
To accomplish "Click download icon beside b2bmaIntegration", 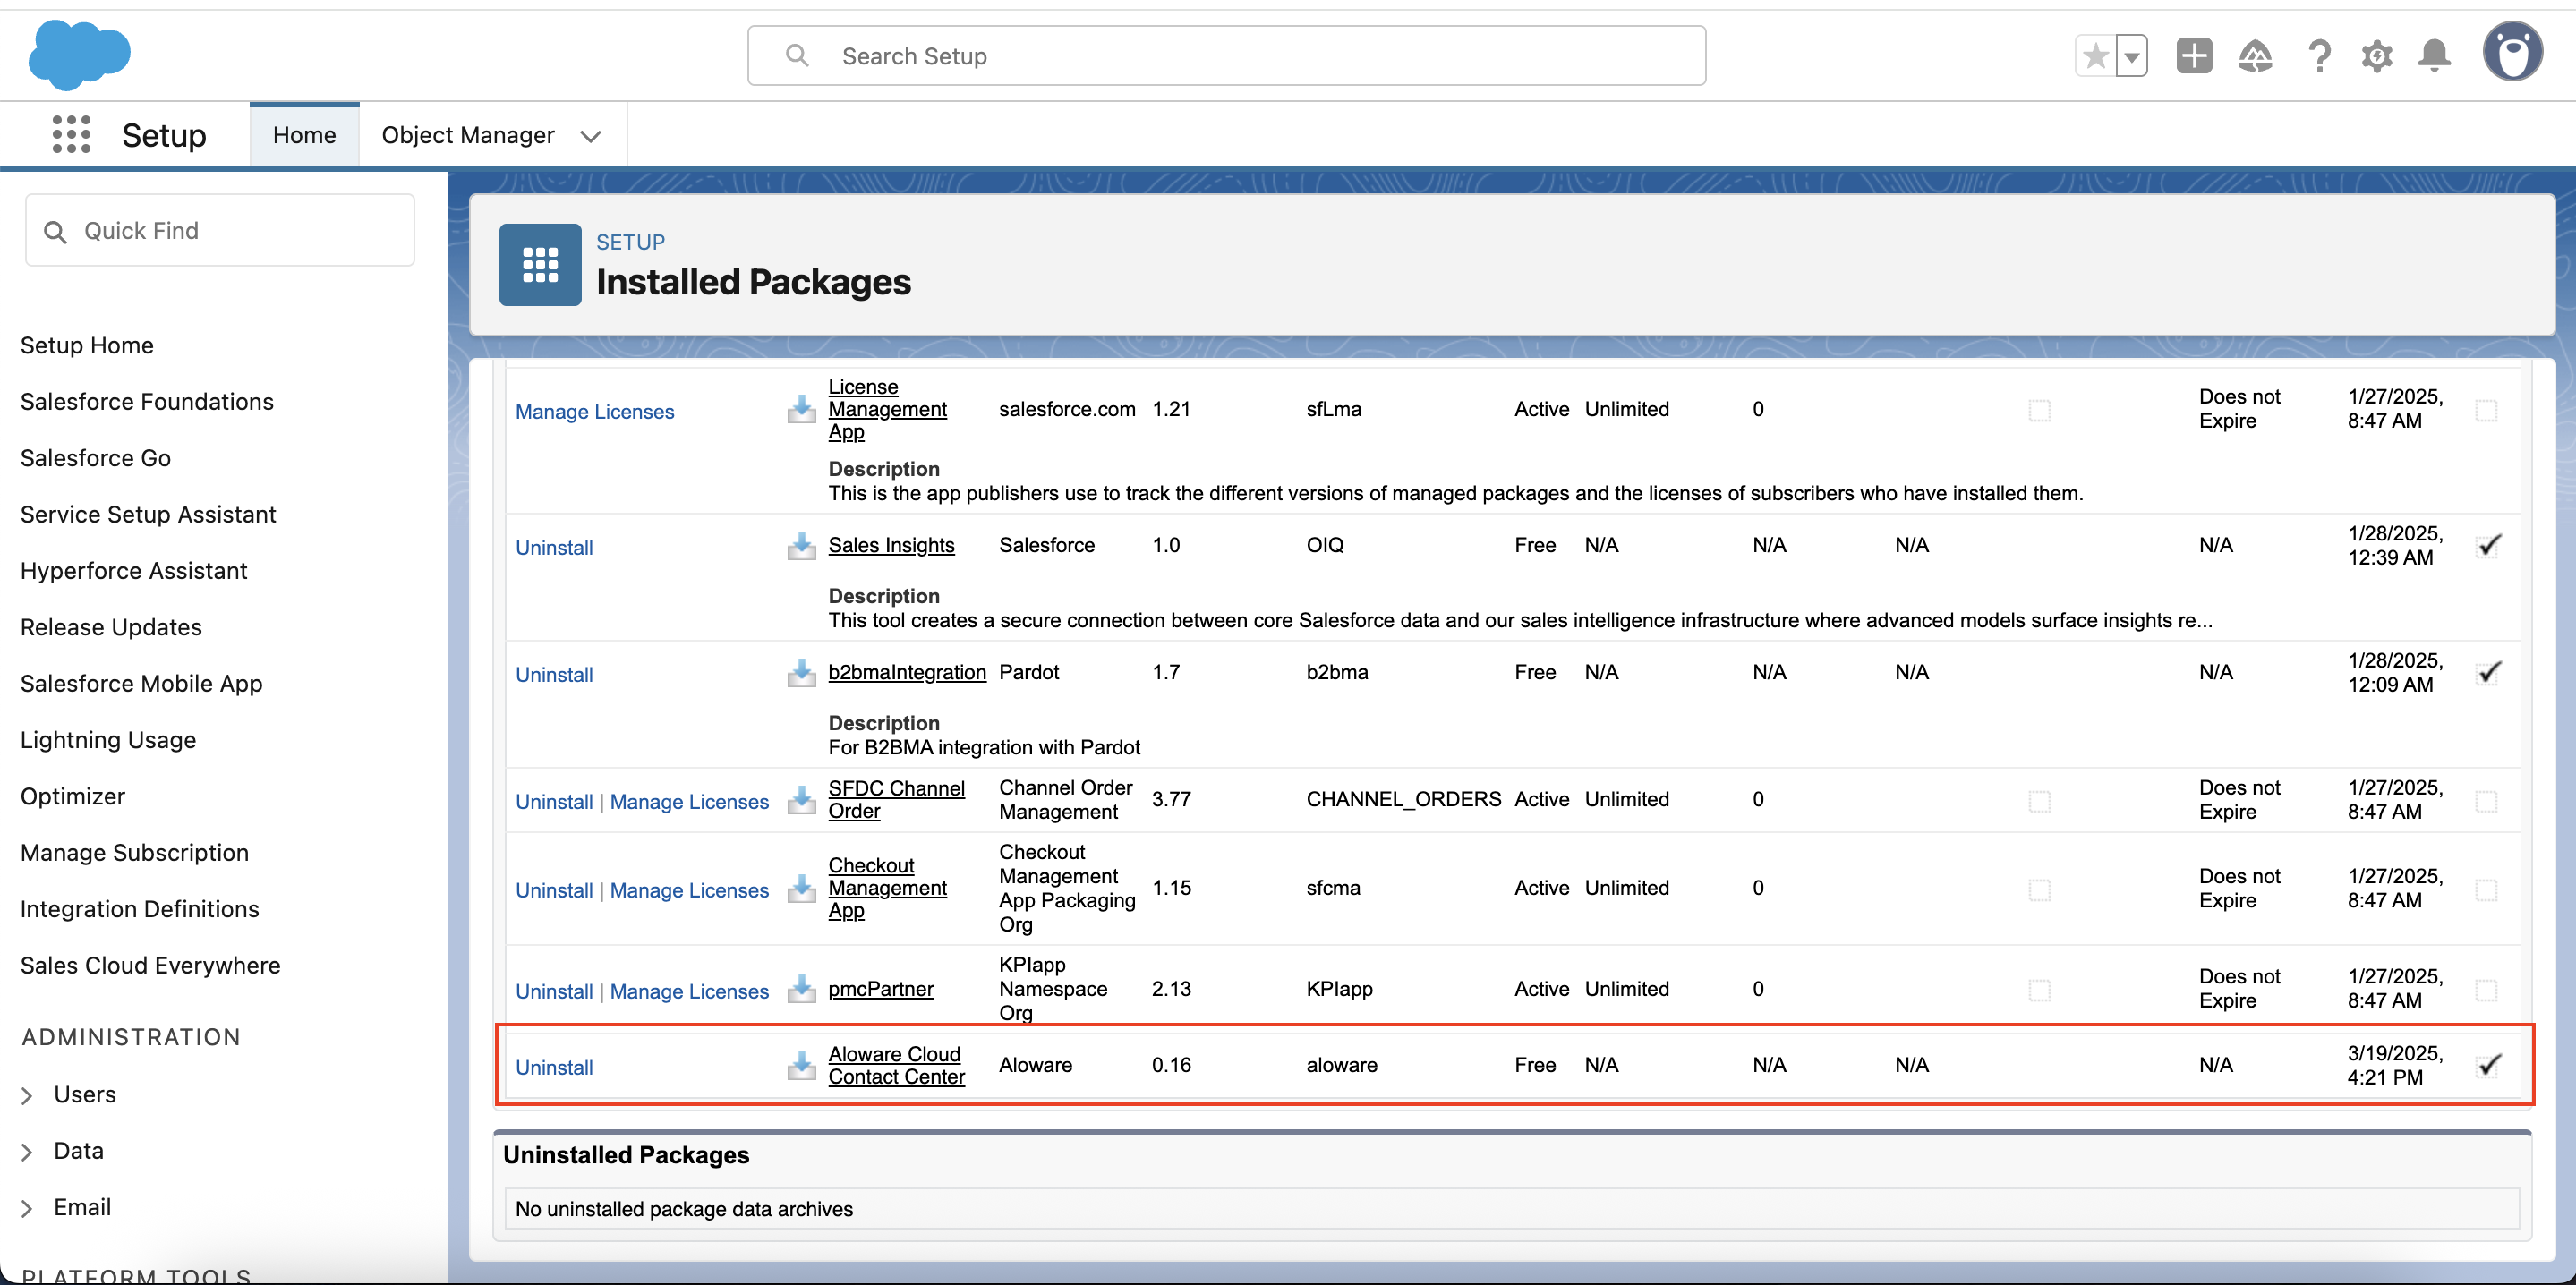I will coord(801,672).
